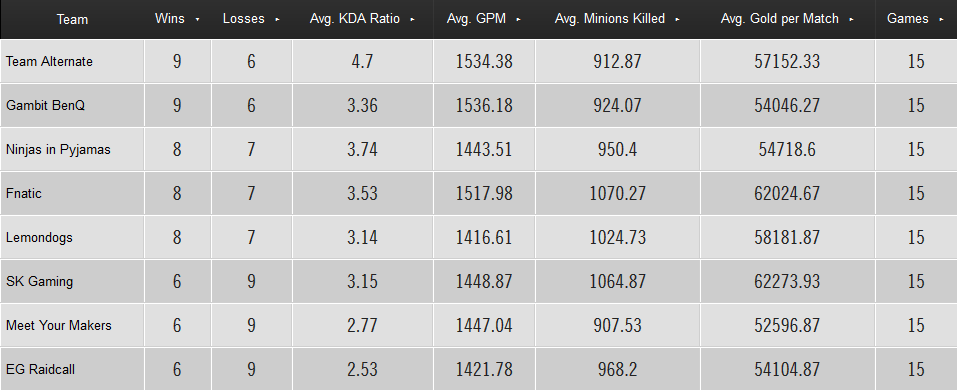Screen dimensions: 957x390
Task: Click the Avg. Gold per Match sort arrow
Action: point(851,20)
